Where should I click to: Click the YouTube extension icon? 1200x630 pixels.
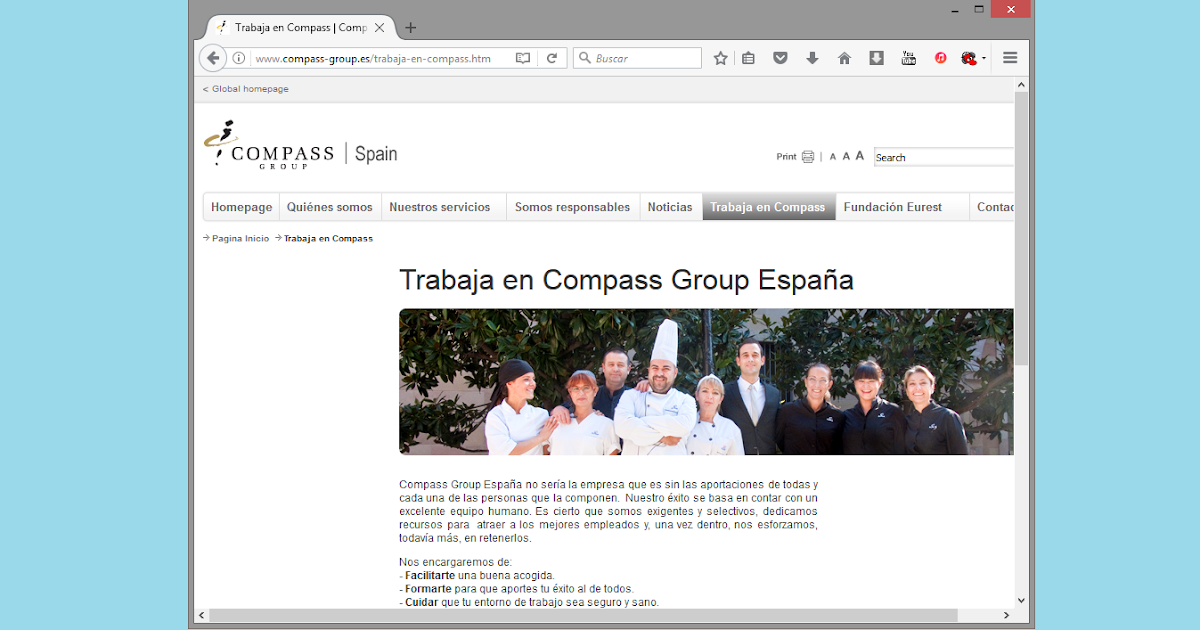[908, 58]
